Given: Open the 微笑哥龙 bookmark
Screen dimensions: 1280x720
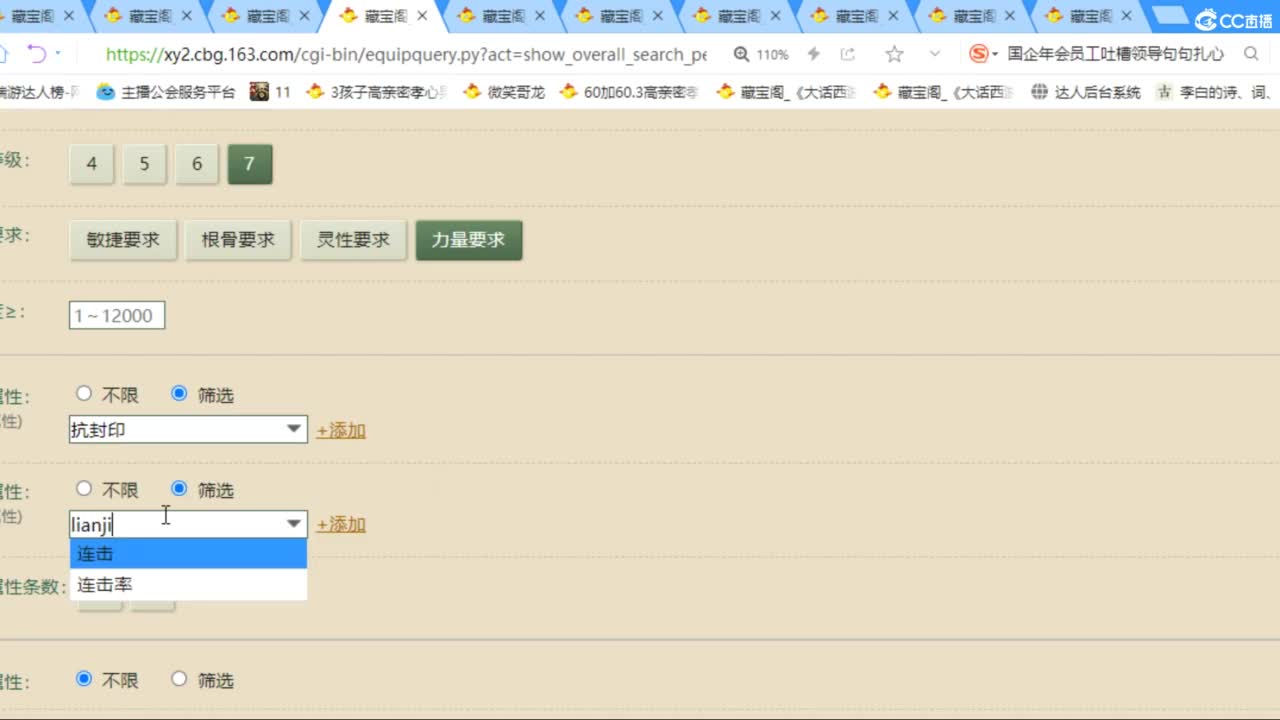Looking at the screenshot, I should [x=505, y=92].
